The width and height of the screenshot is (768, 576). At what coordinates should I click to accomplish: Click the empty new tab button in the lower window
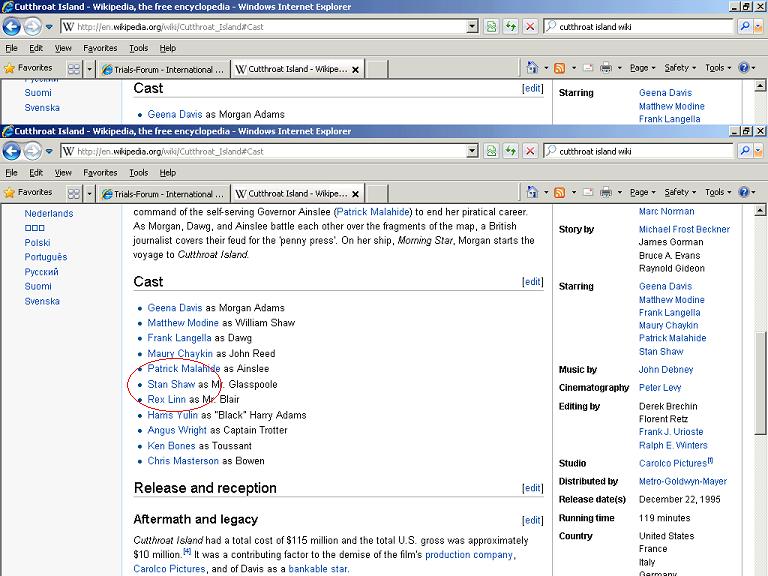(377, 194)
